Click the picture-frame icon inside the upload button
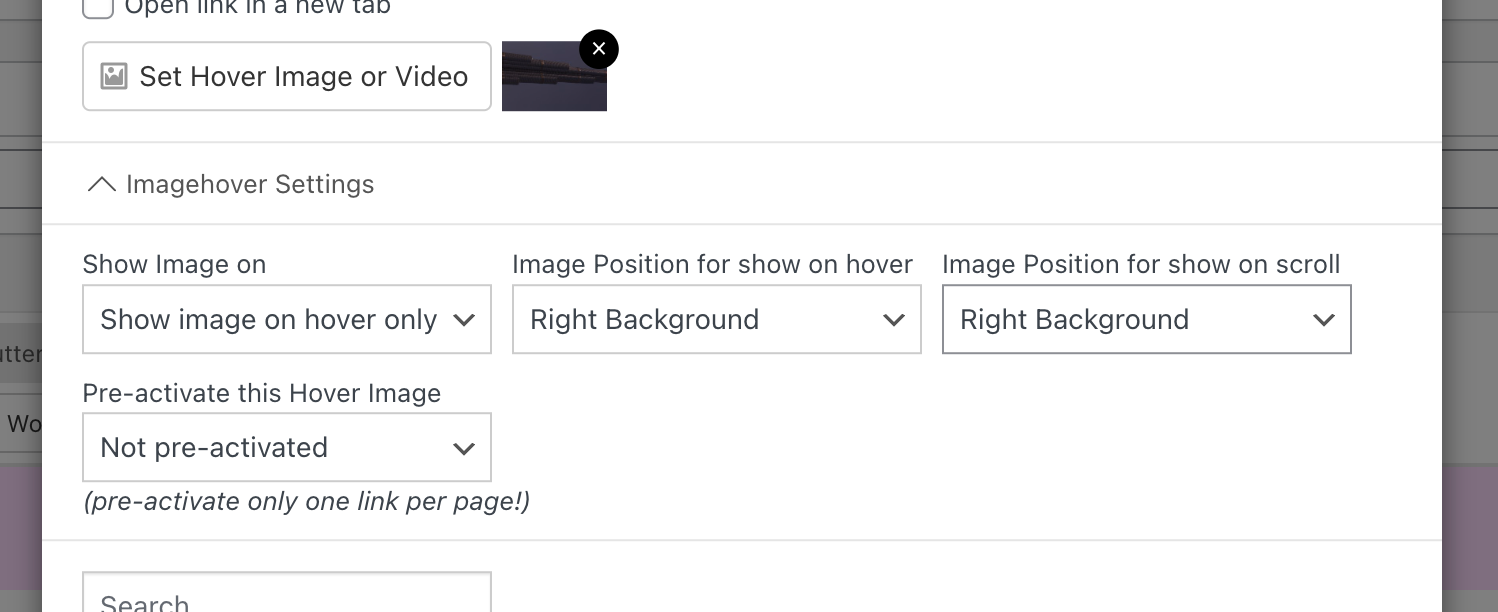 (x=112, y=75)
